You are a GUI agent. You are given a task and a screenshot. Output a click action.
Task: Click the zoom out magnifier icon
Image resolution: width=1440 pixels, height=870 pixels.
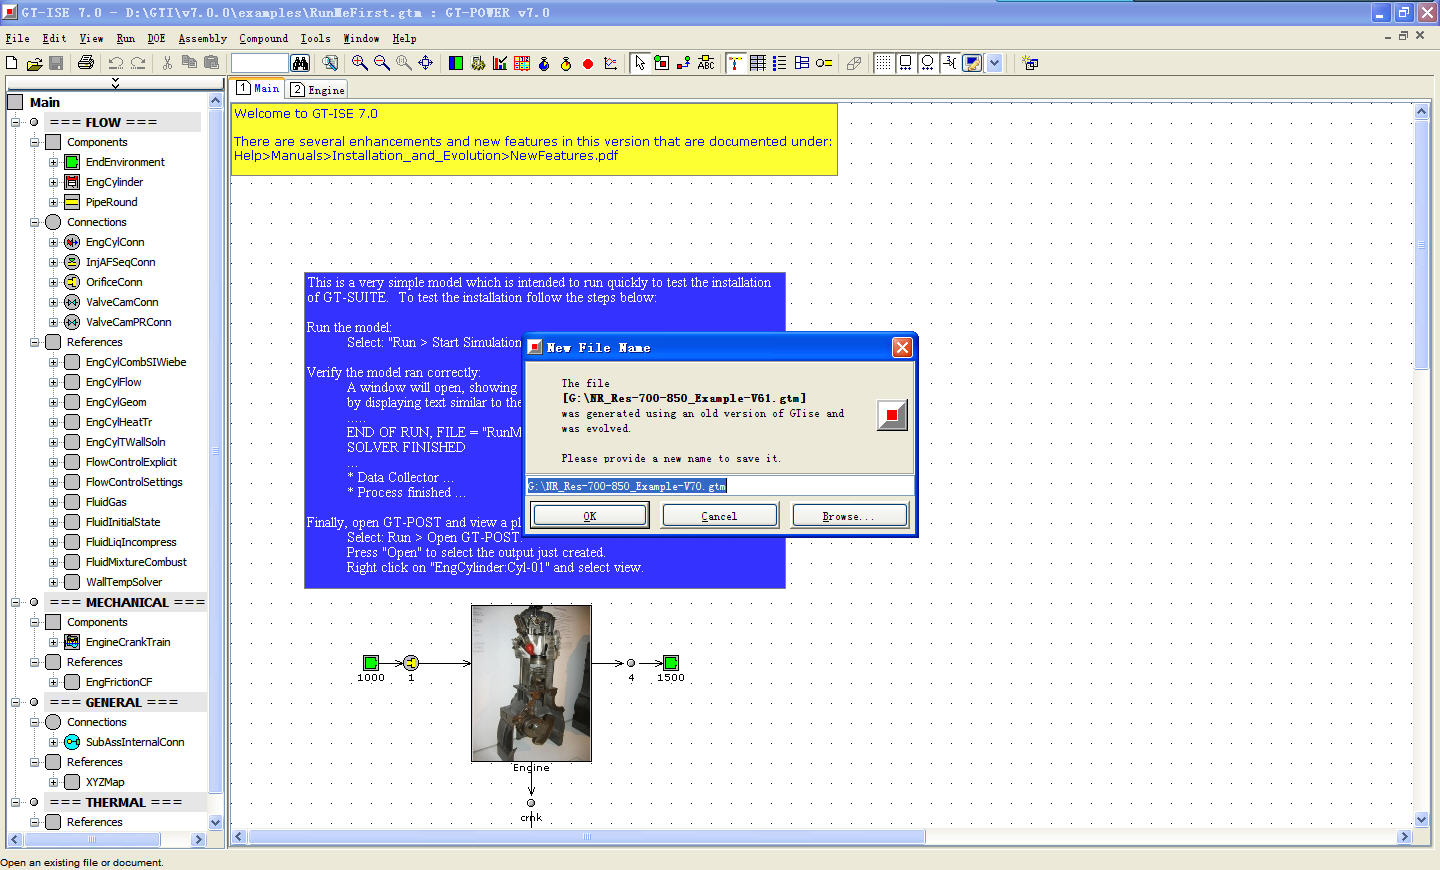tap(382, 63)
